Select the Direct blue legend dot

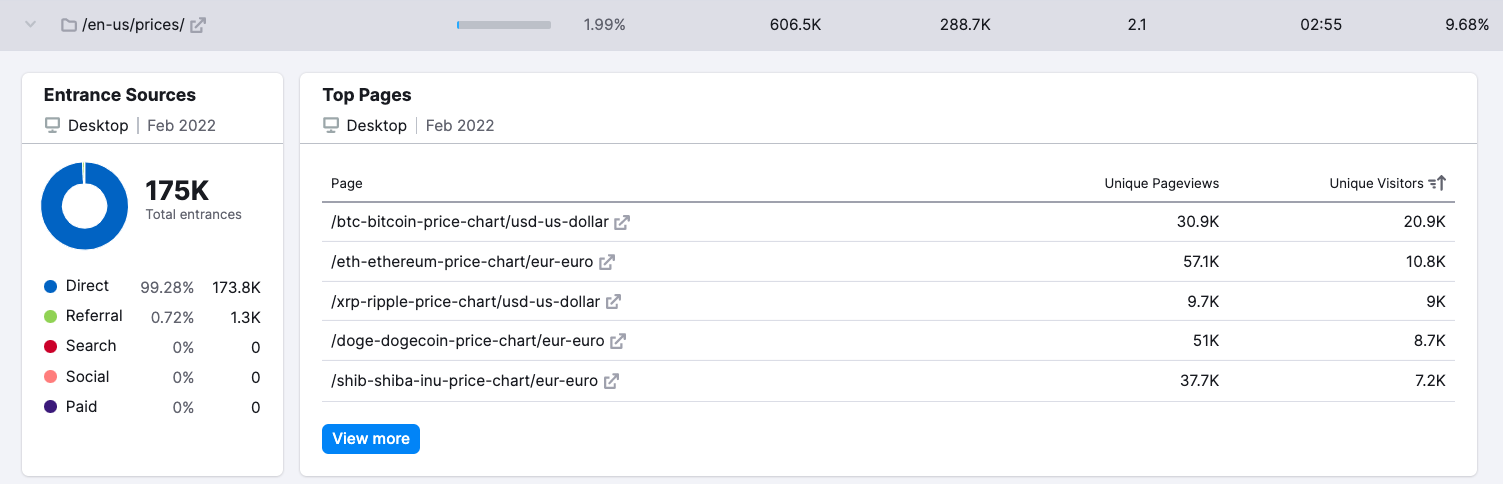click(51, 287)
